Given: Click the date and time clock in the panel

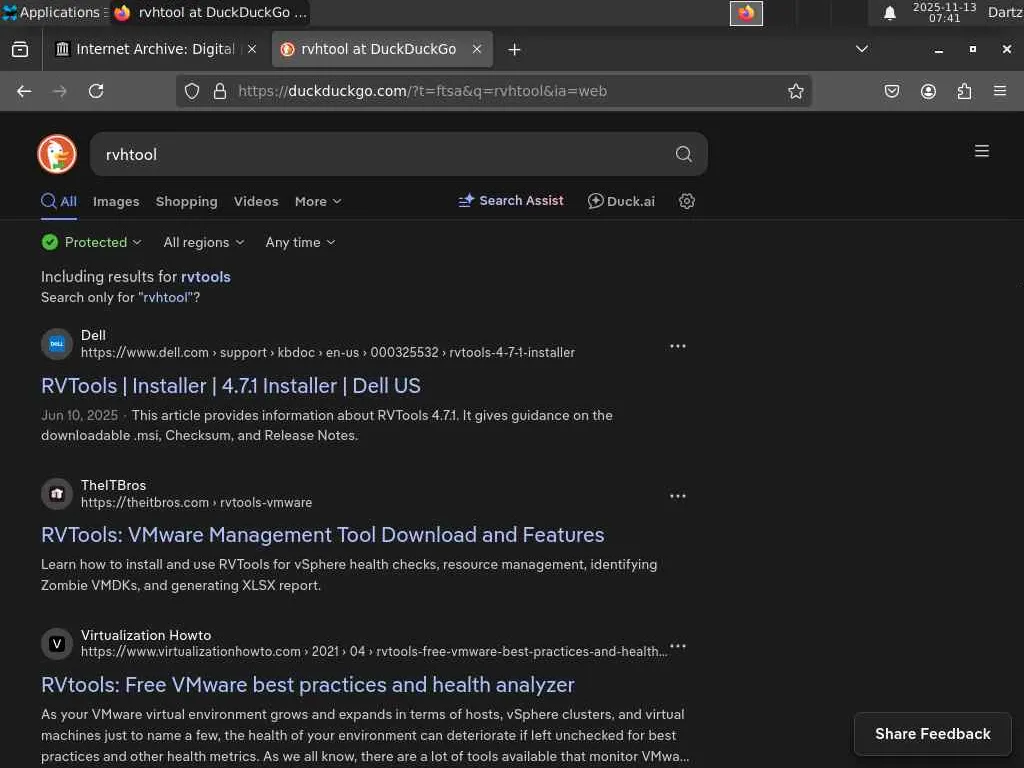Looking at the screenshot, I should pos(944,12).
